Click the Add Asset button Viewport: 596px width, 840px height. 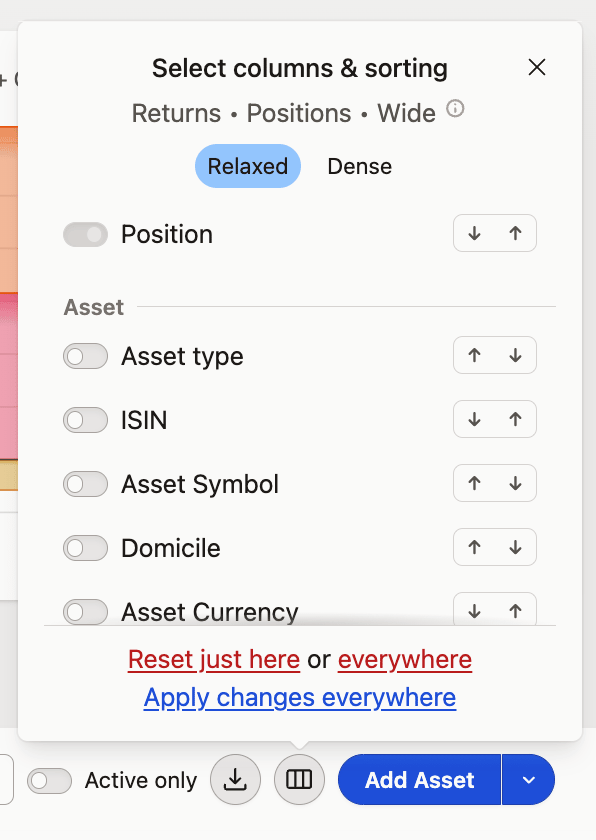(x=419, y=779)
